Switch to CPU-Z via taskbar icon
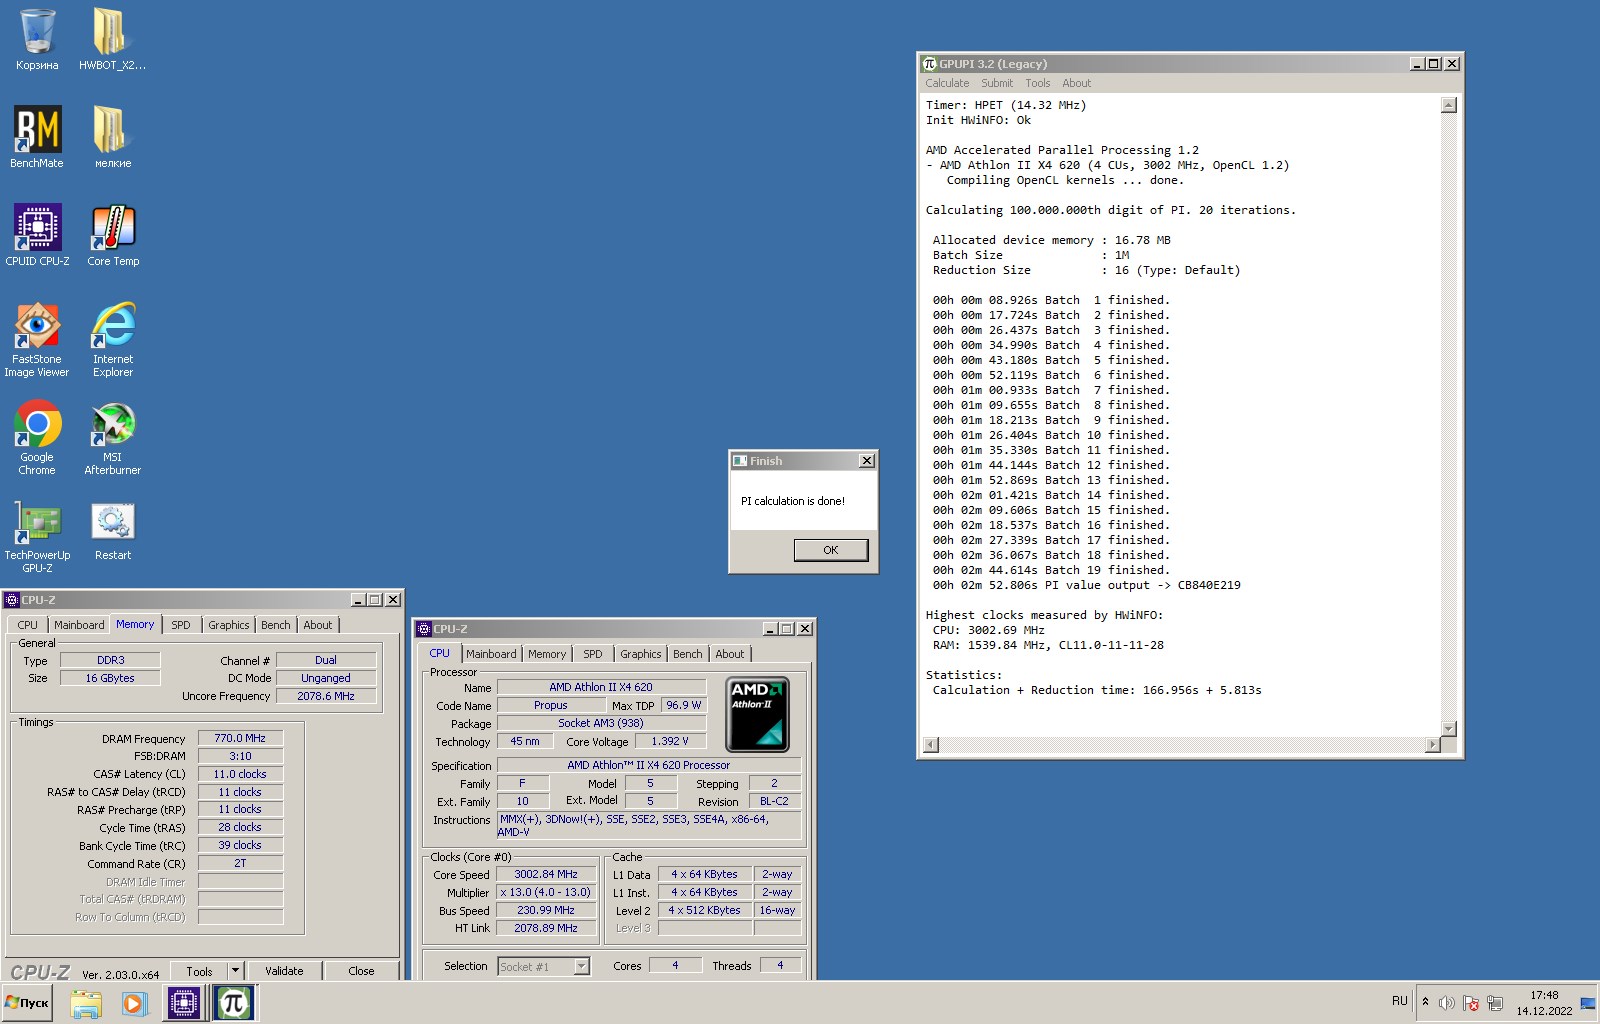The width and height of the screenshot is (1600, 1024). pyautogui.click(x=184, y=1003)
